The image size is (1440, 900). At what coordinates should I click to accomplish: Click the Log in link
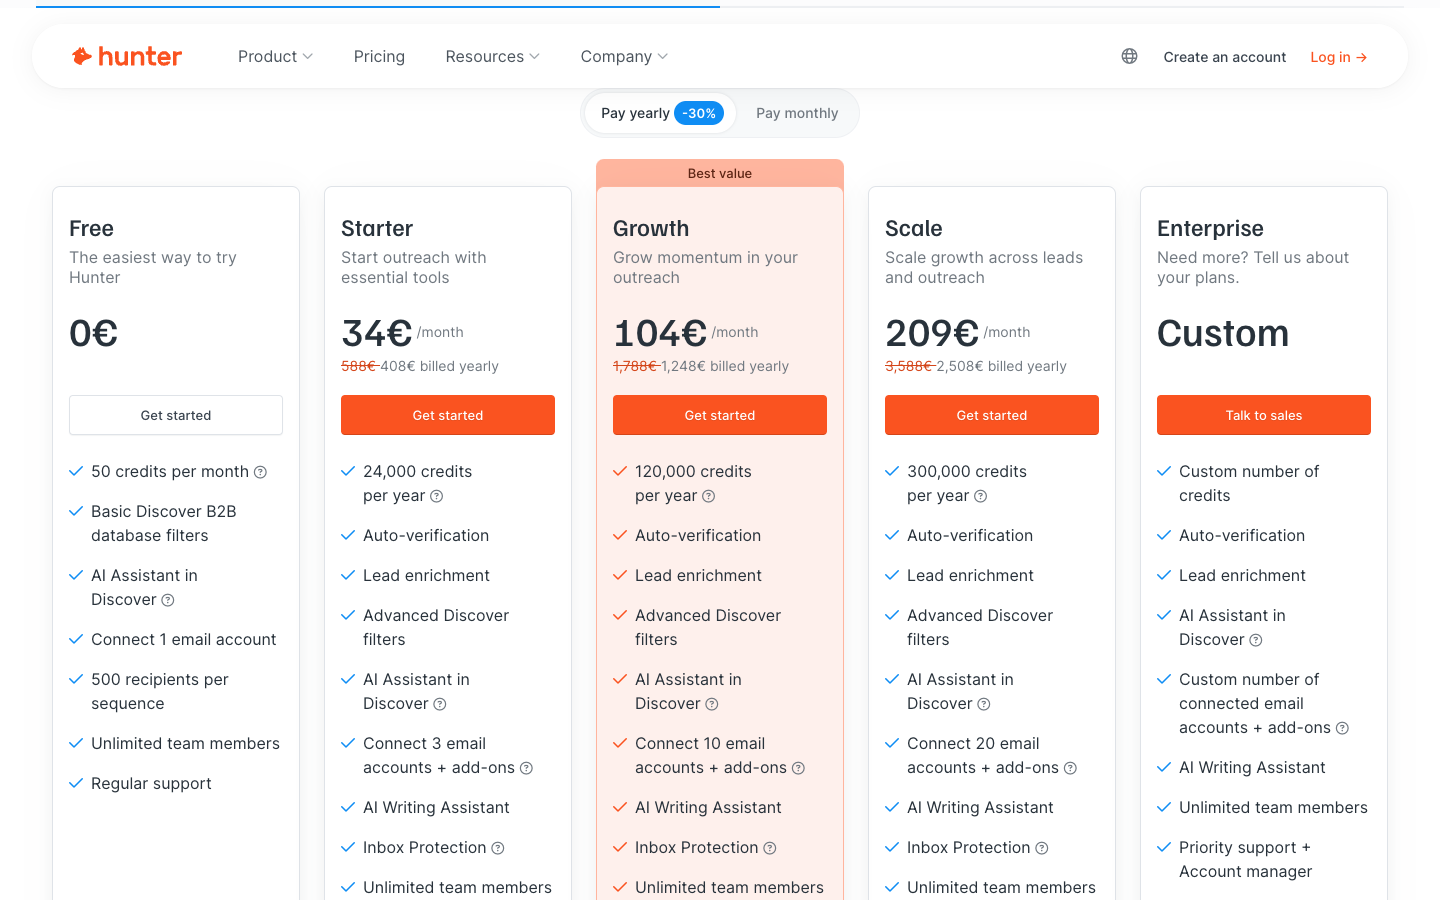[1338, 57]
